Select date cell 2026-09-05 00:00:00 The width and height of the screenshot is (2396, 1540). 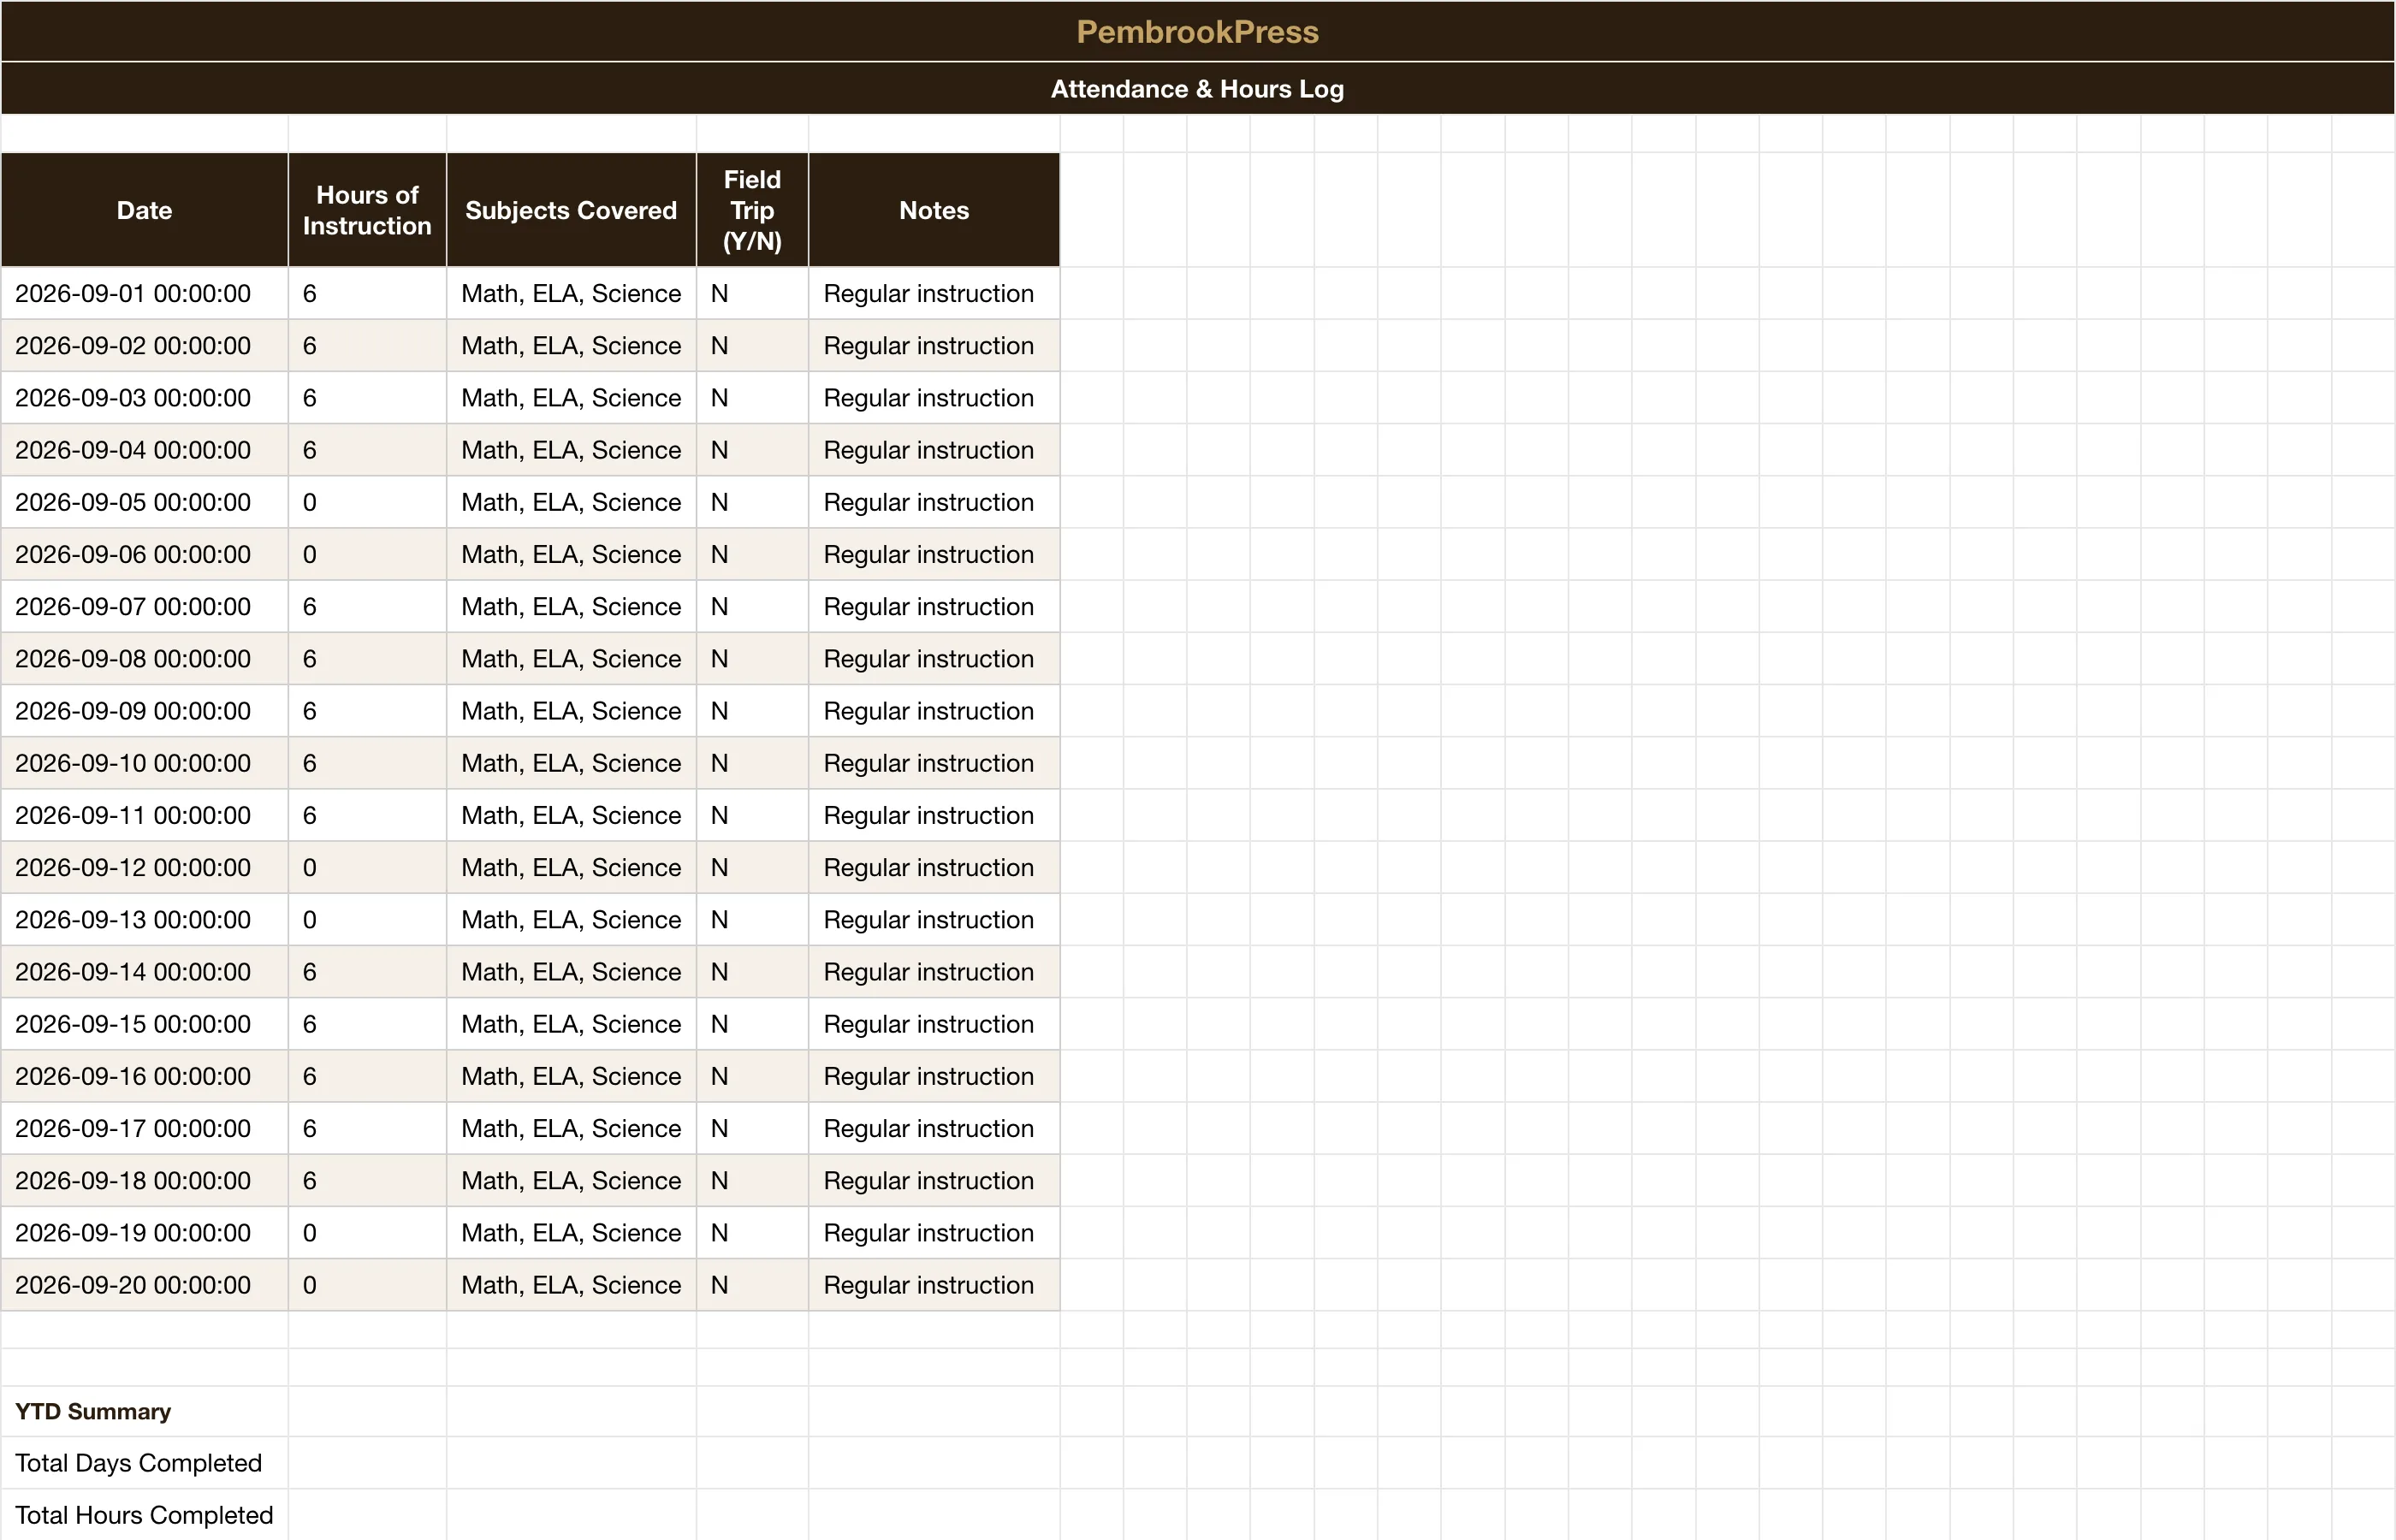145,502
